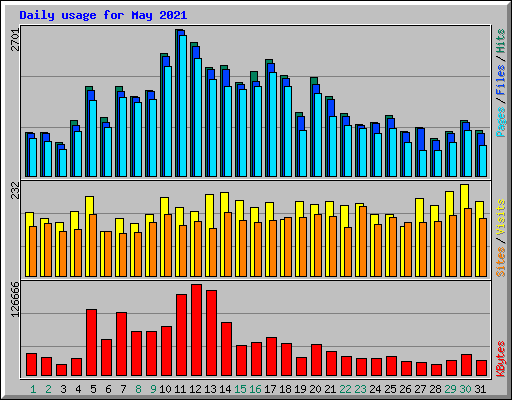Click day 7 on the x-axis
Image resolution: width=512 pixels, height=400 pixels.
click(123, 389)
